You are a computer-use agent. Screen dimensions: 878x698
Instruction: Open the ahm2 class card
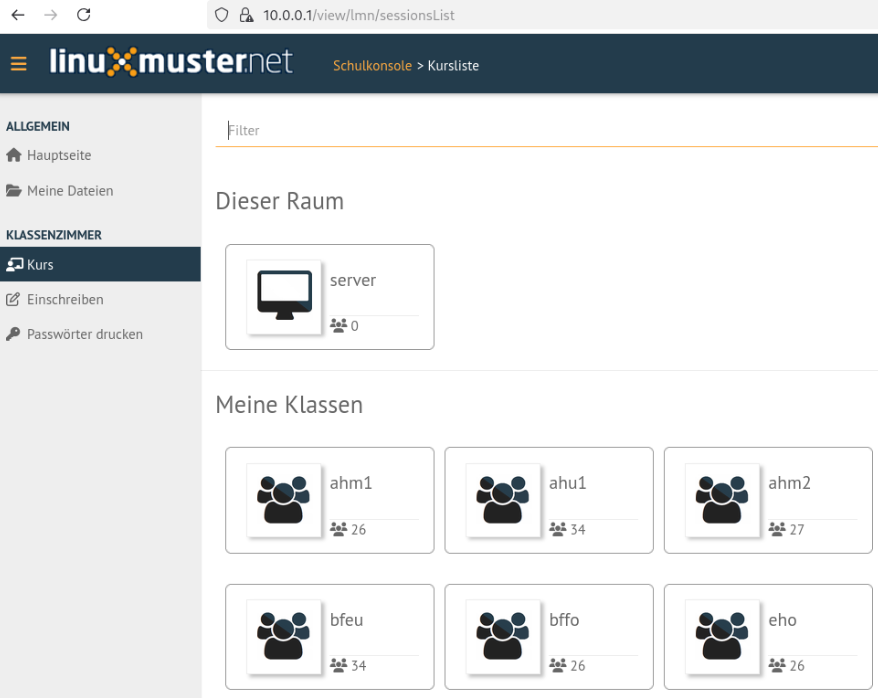coord(768,500)
